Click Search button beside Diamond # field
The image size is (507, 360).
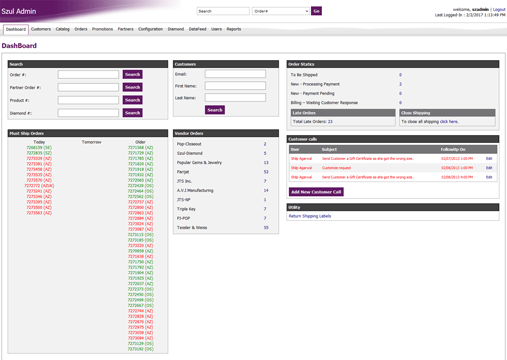tap(133, 113)
